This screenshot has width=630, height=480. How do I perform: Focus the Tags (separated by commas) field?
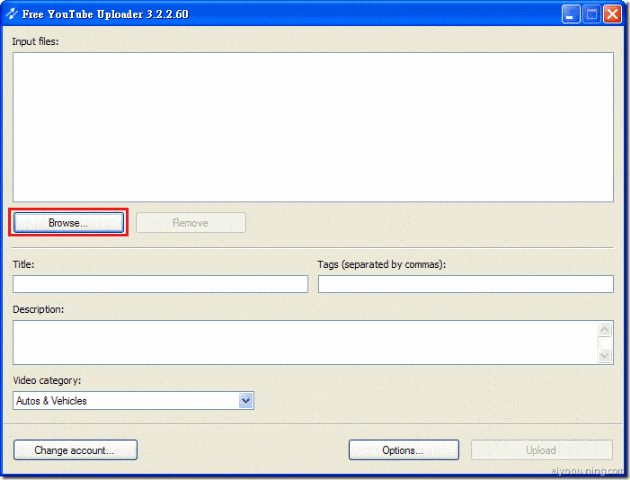[x=466, y=284]
